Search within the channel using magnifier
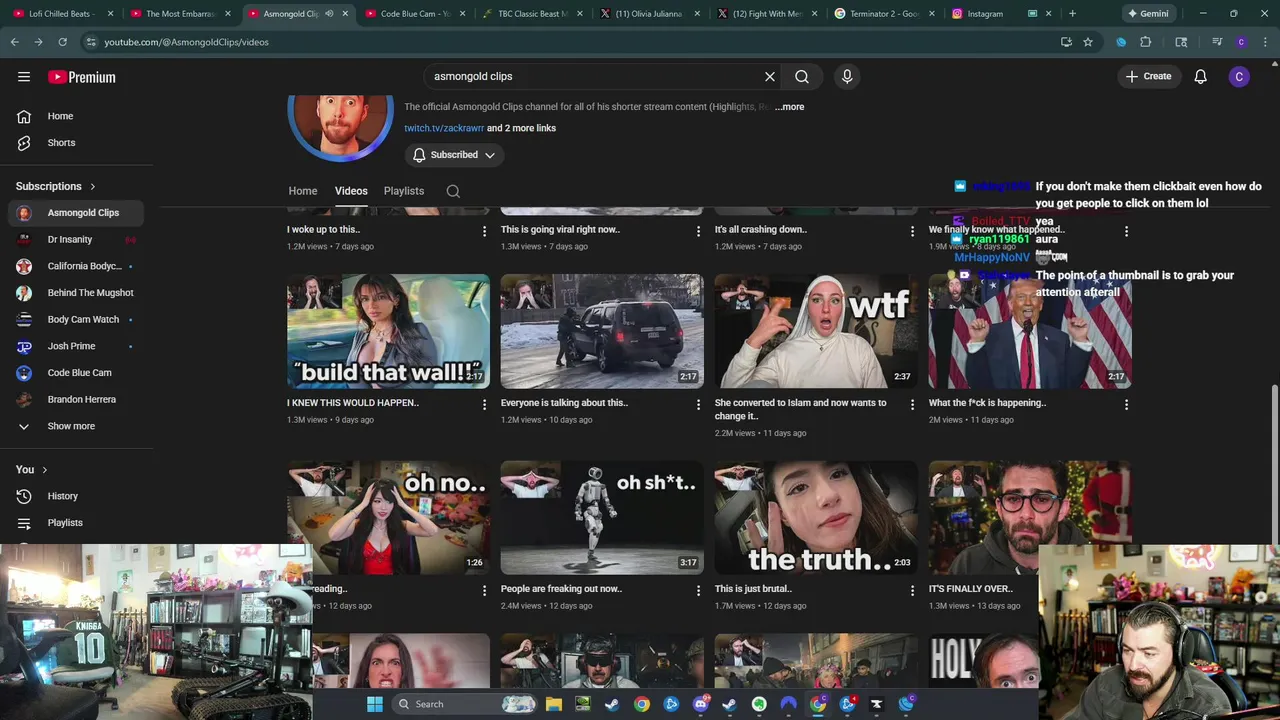Screen dimensions: 1280x720 [x=453, y=191]
